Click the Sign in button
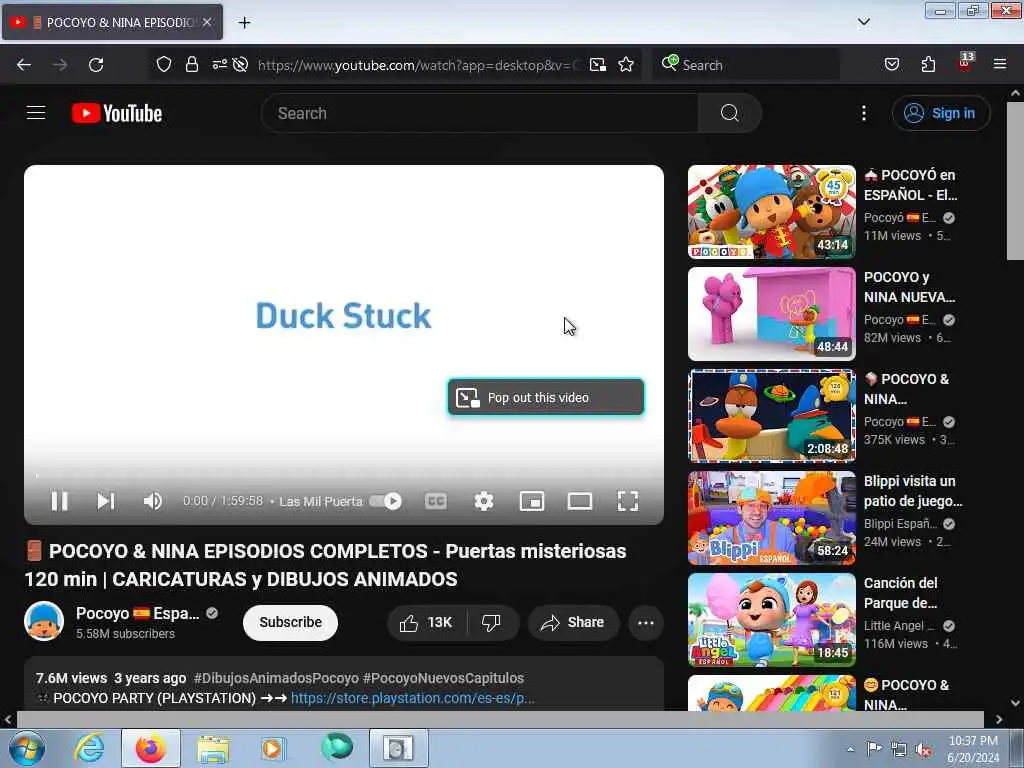Image resolution: width=1024 pixels, height=768 pixels. tap(940, 113)
